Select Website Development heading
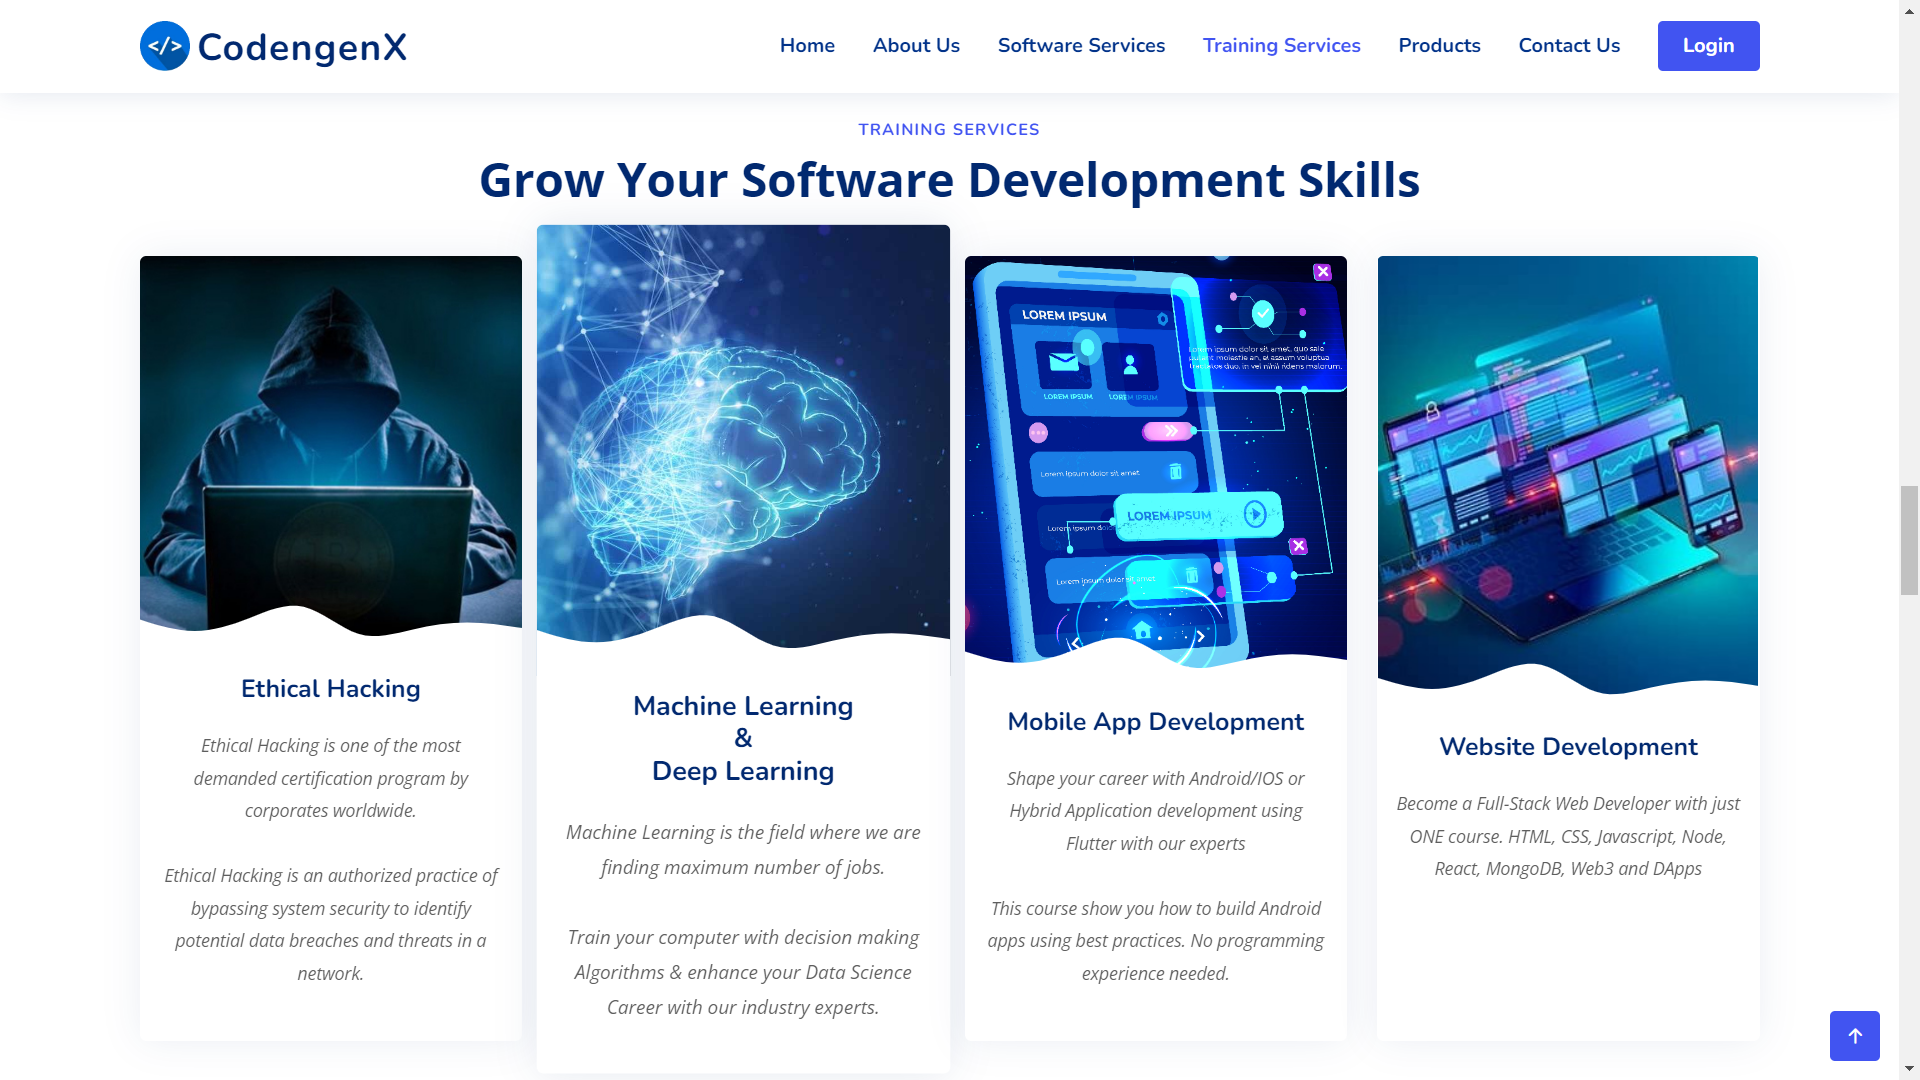Screen dimensions: 1920x1080 tap(1567, 747)
